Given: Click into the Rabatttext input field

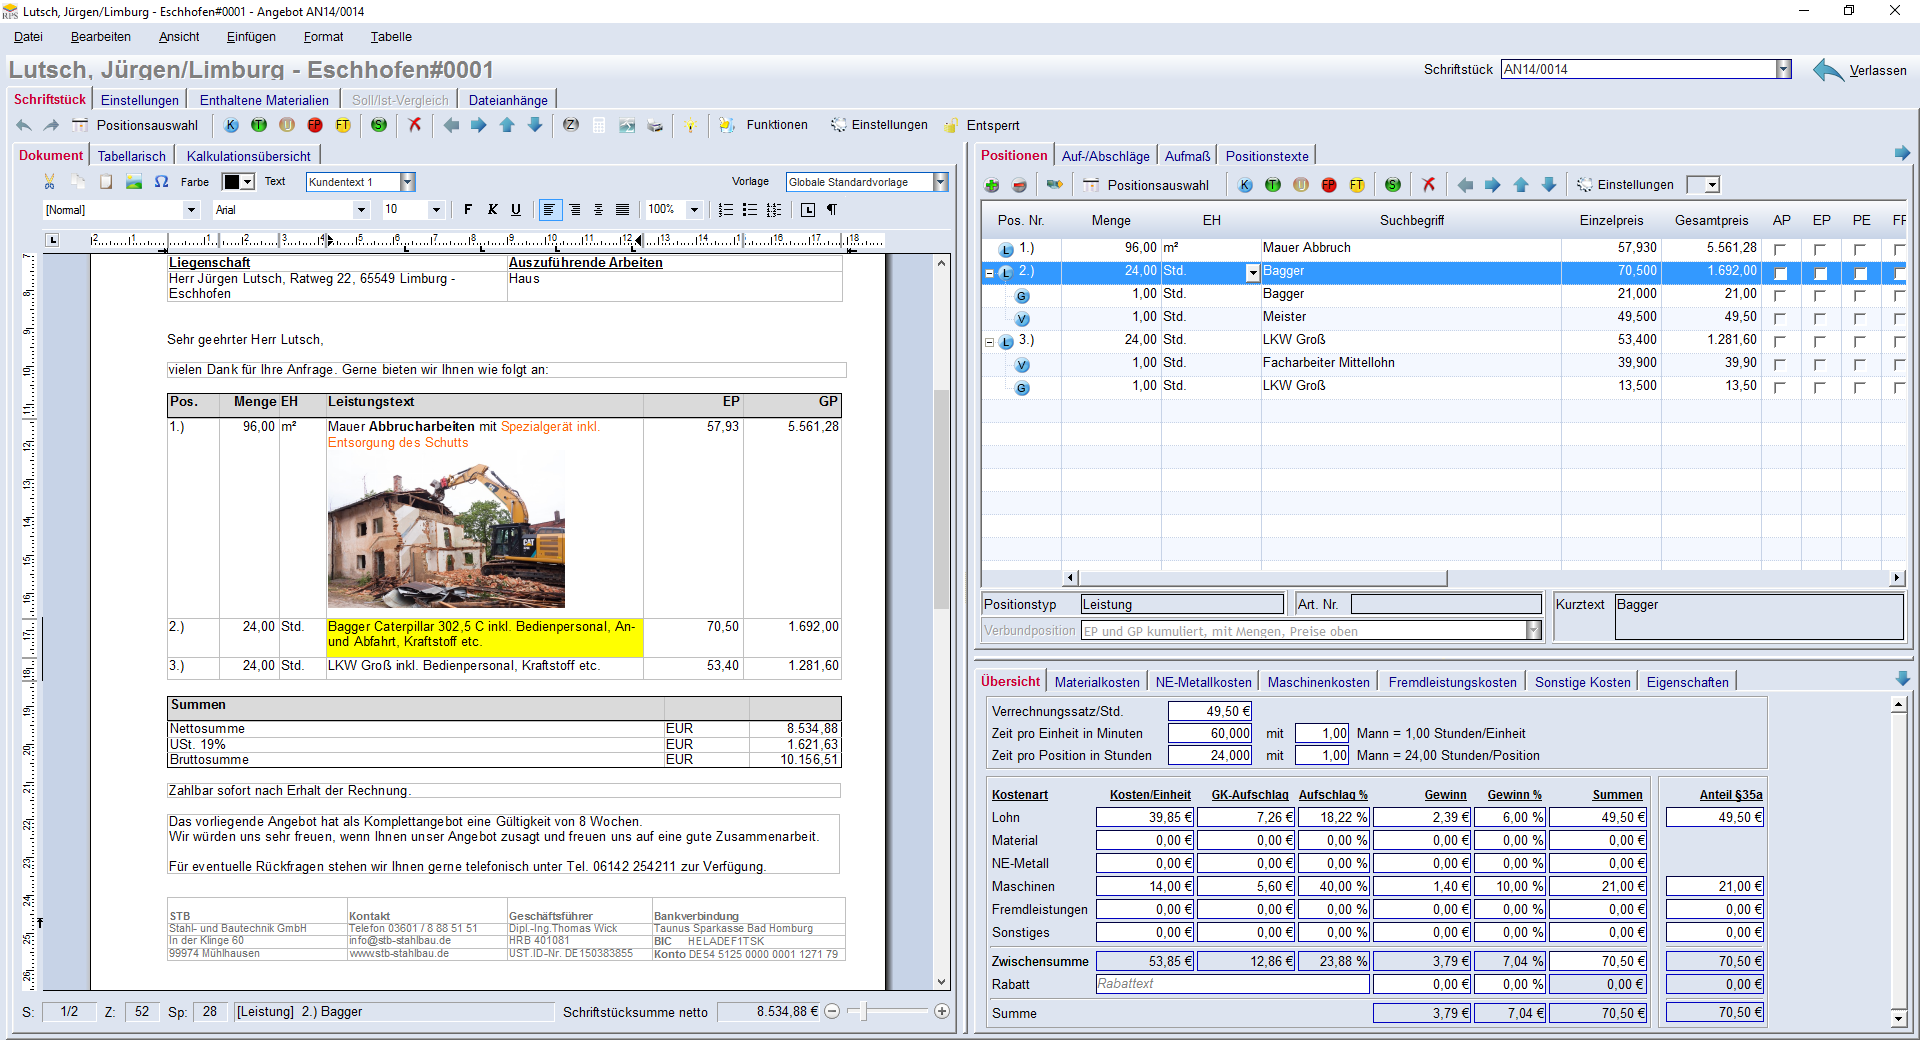Looking at the screenshot, I should pos(1232,984).
